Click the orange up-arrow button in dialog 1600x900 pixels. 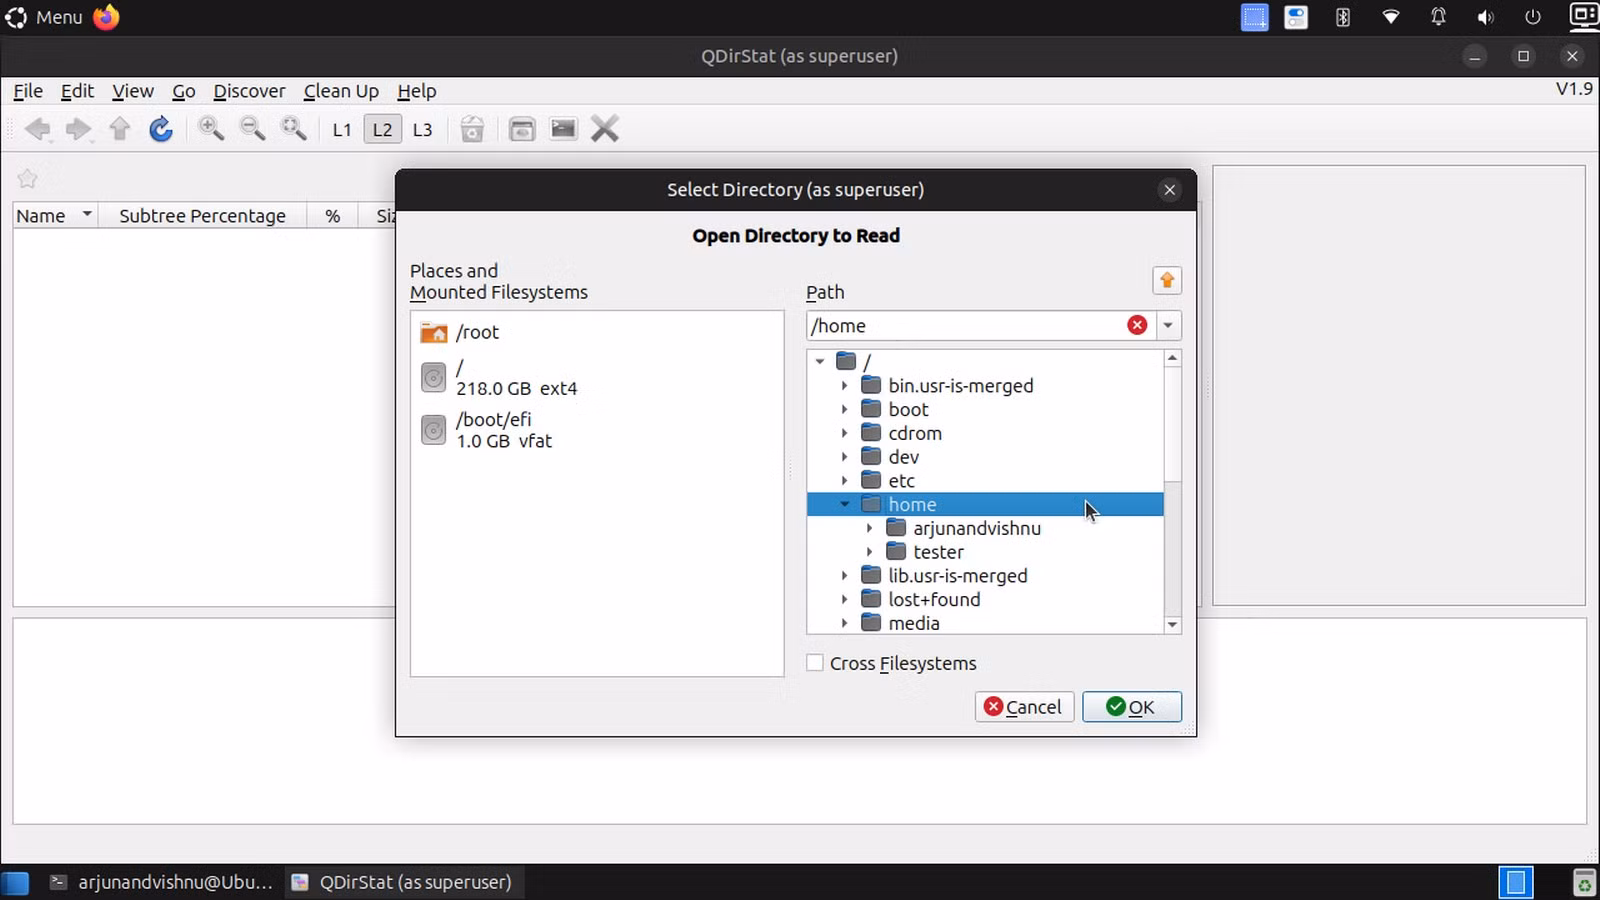[x=1167, y=280]
